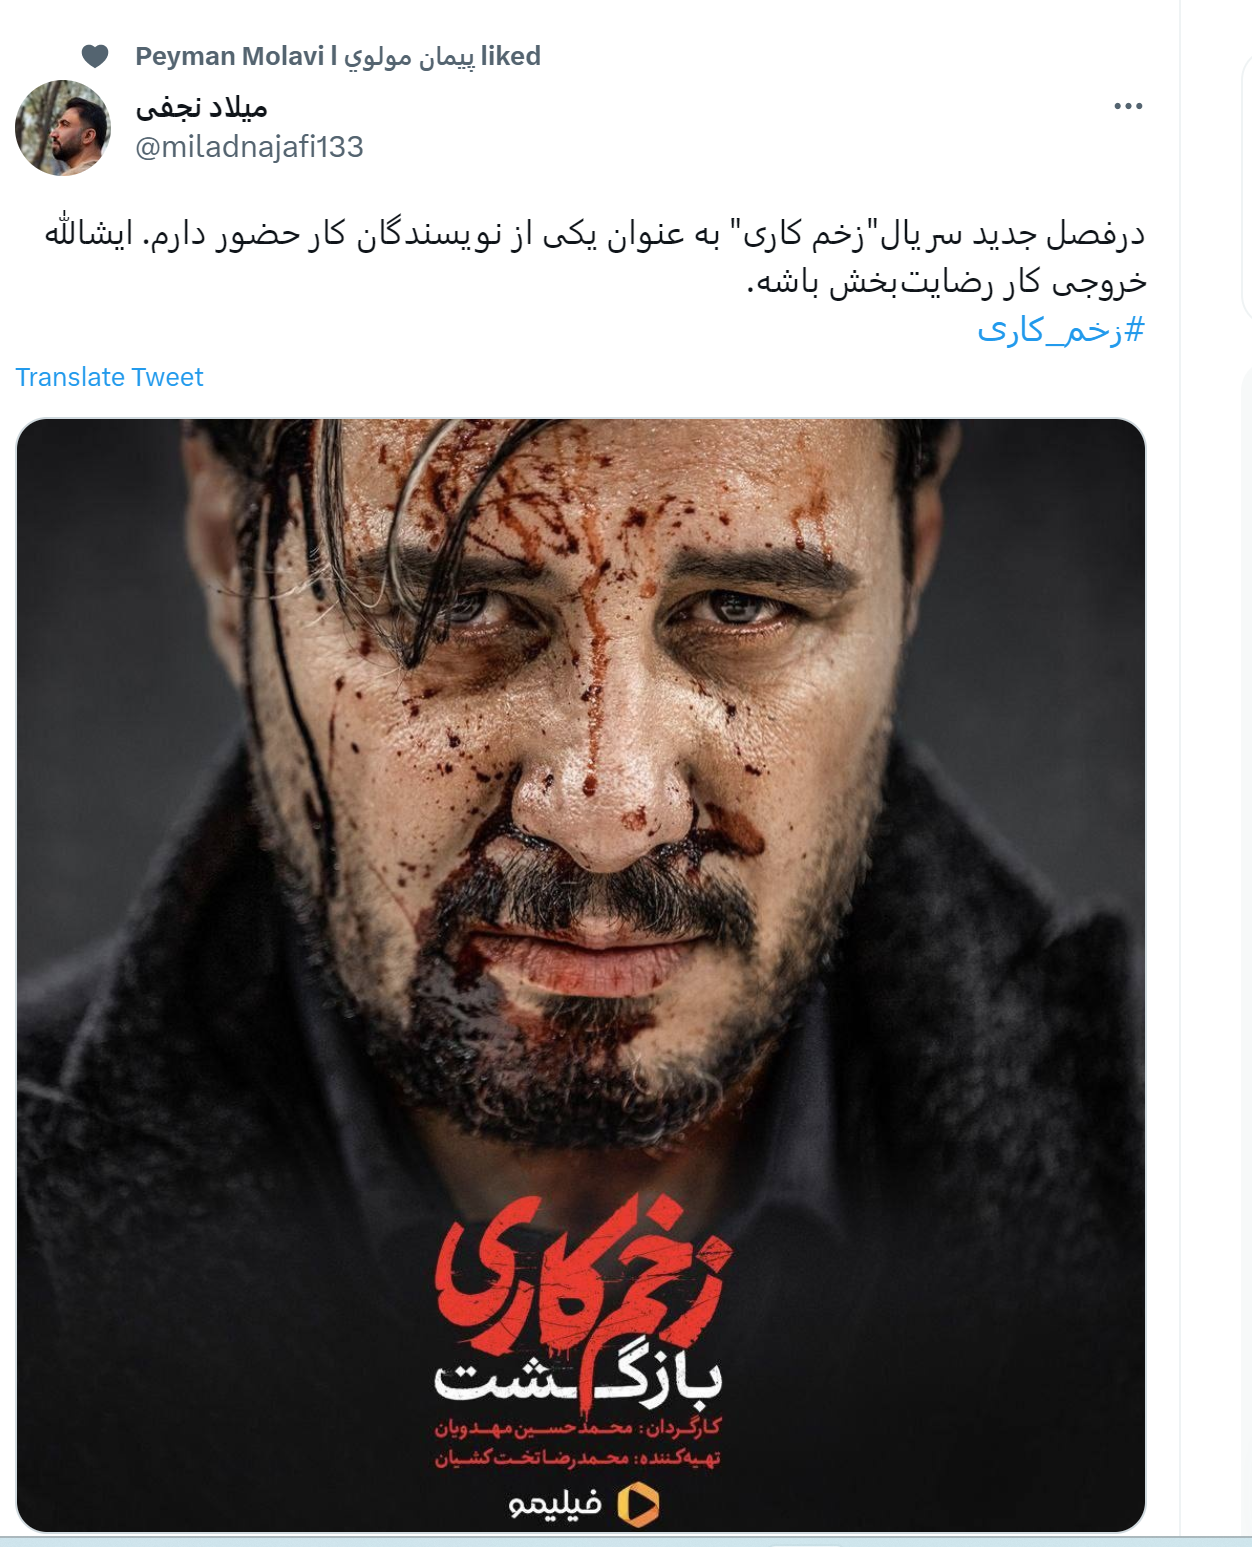Screen dimensions: 1252x1547
Task: Open the three-dot more options menu
Action: click(x=1128, y=106)
